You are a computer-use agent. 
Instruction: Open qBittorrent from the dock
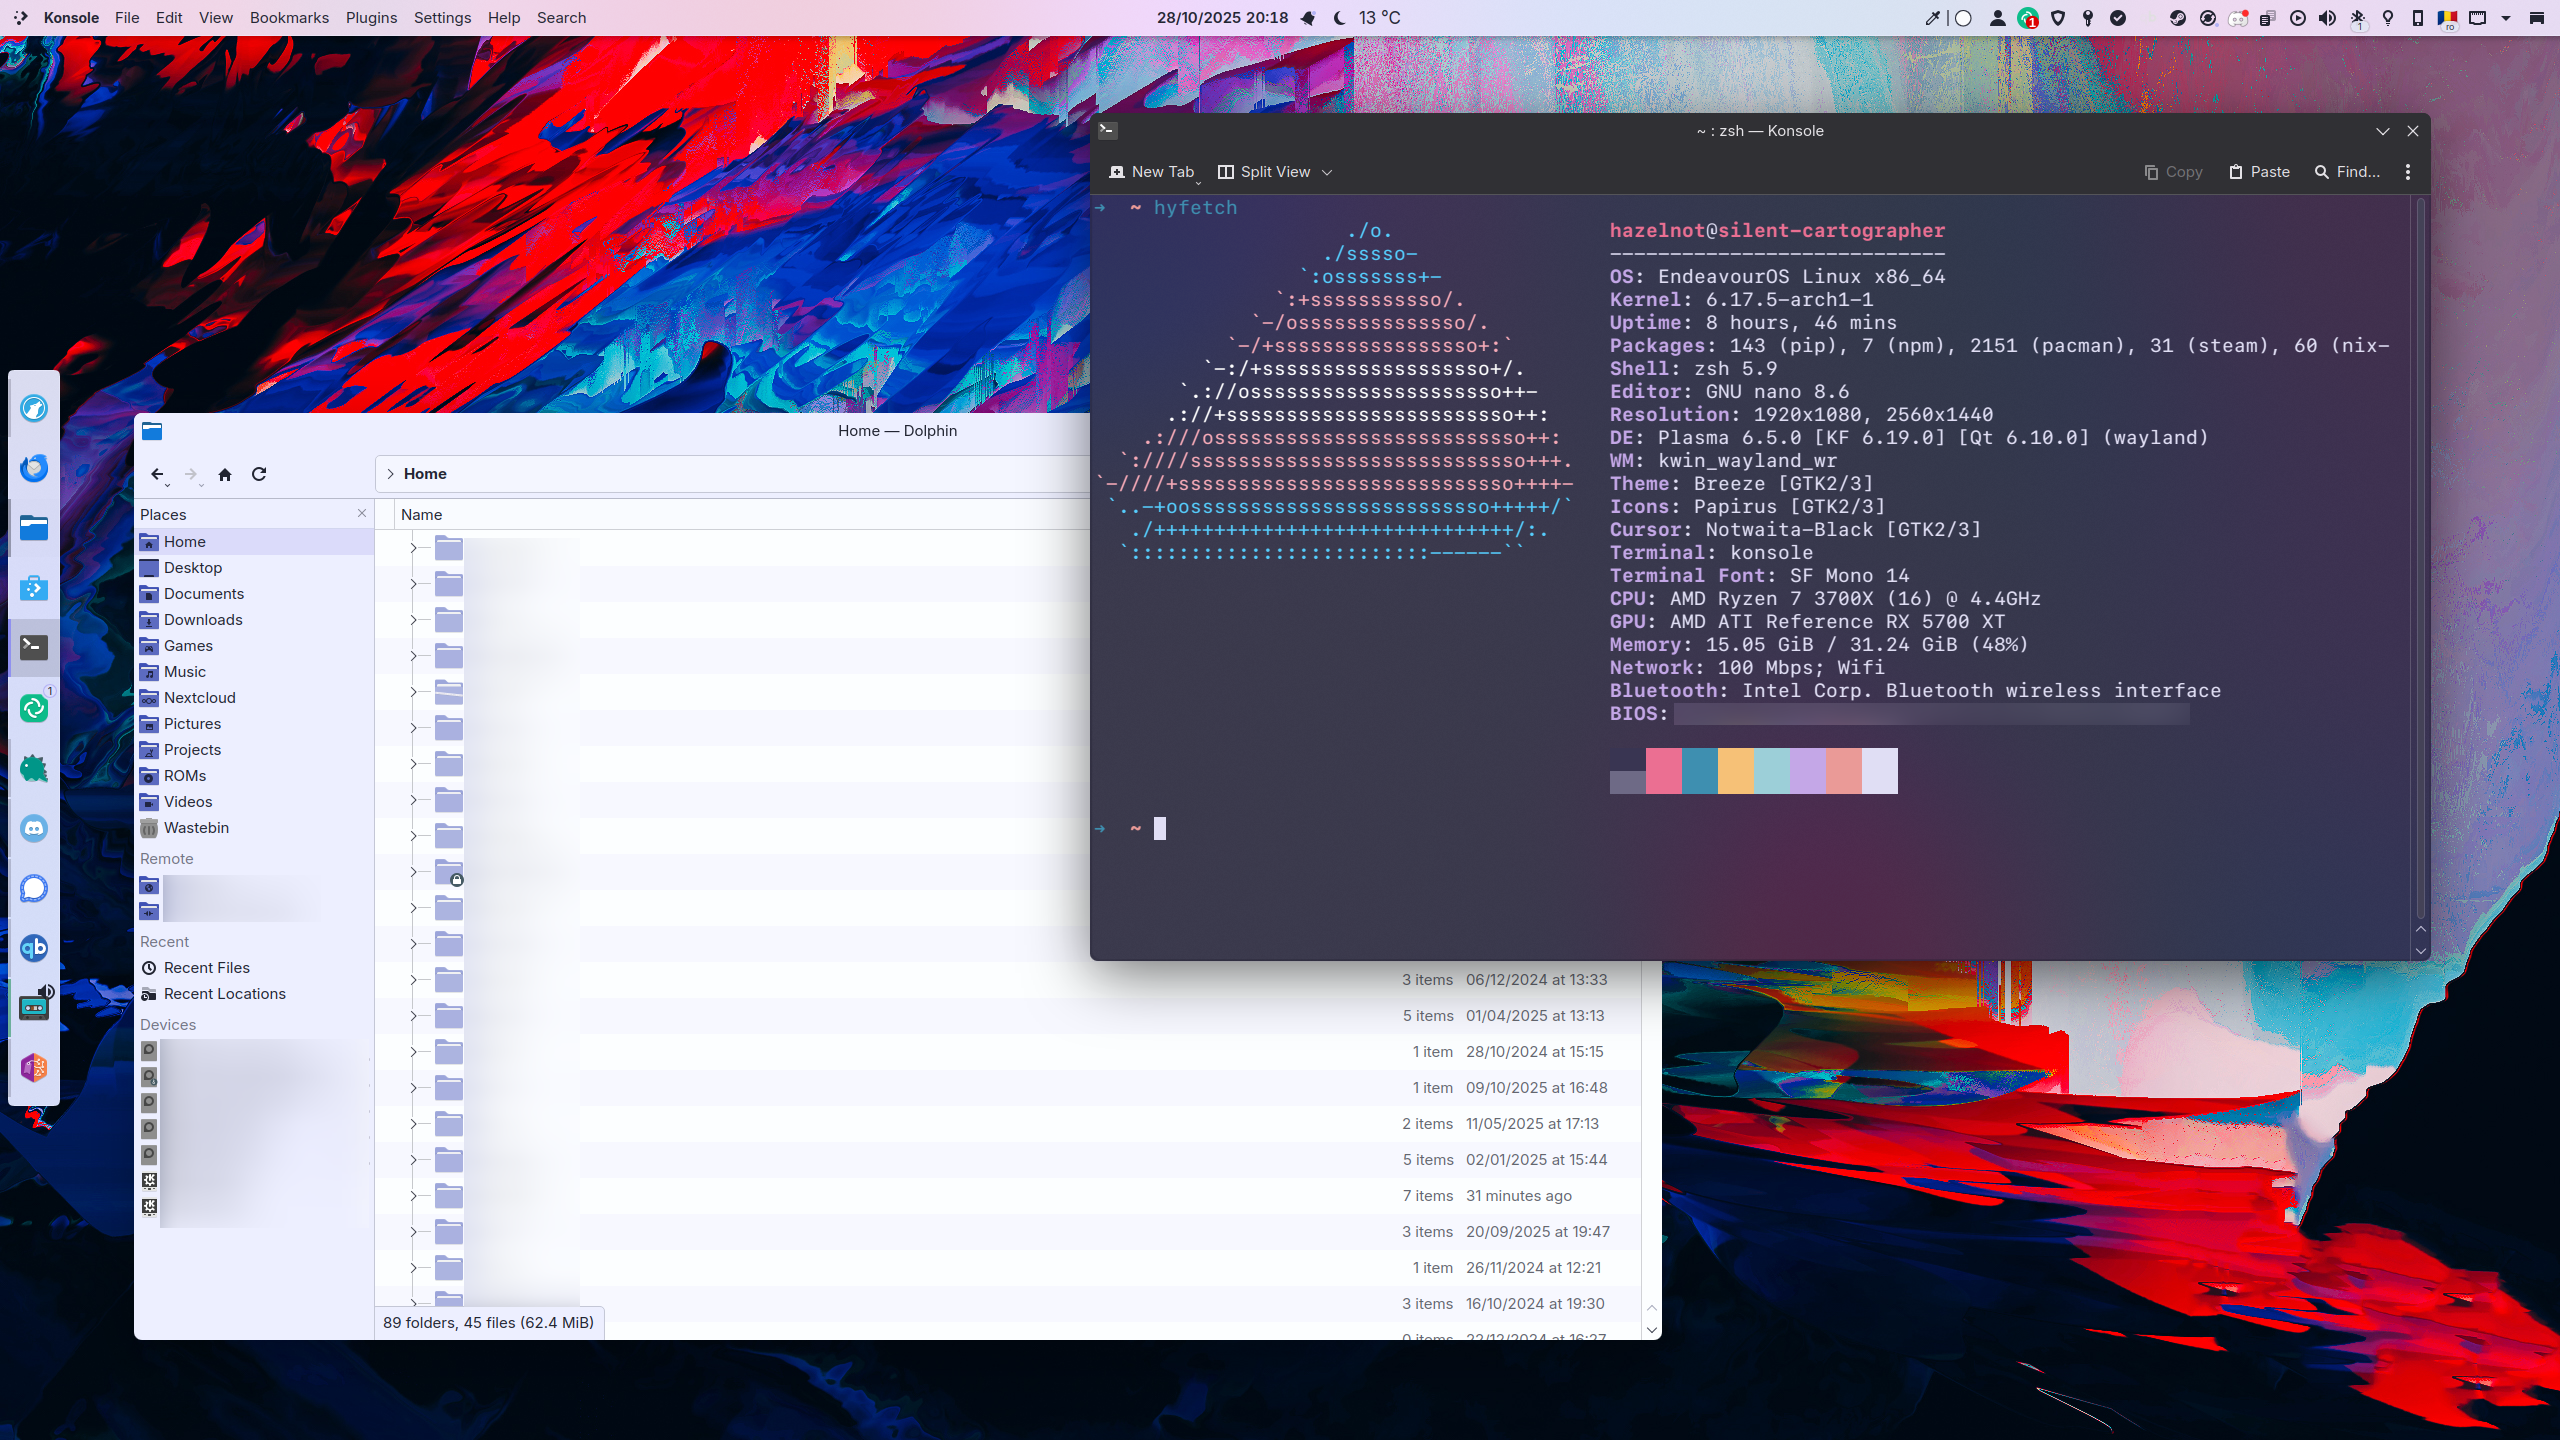[x=34, y=948]
